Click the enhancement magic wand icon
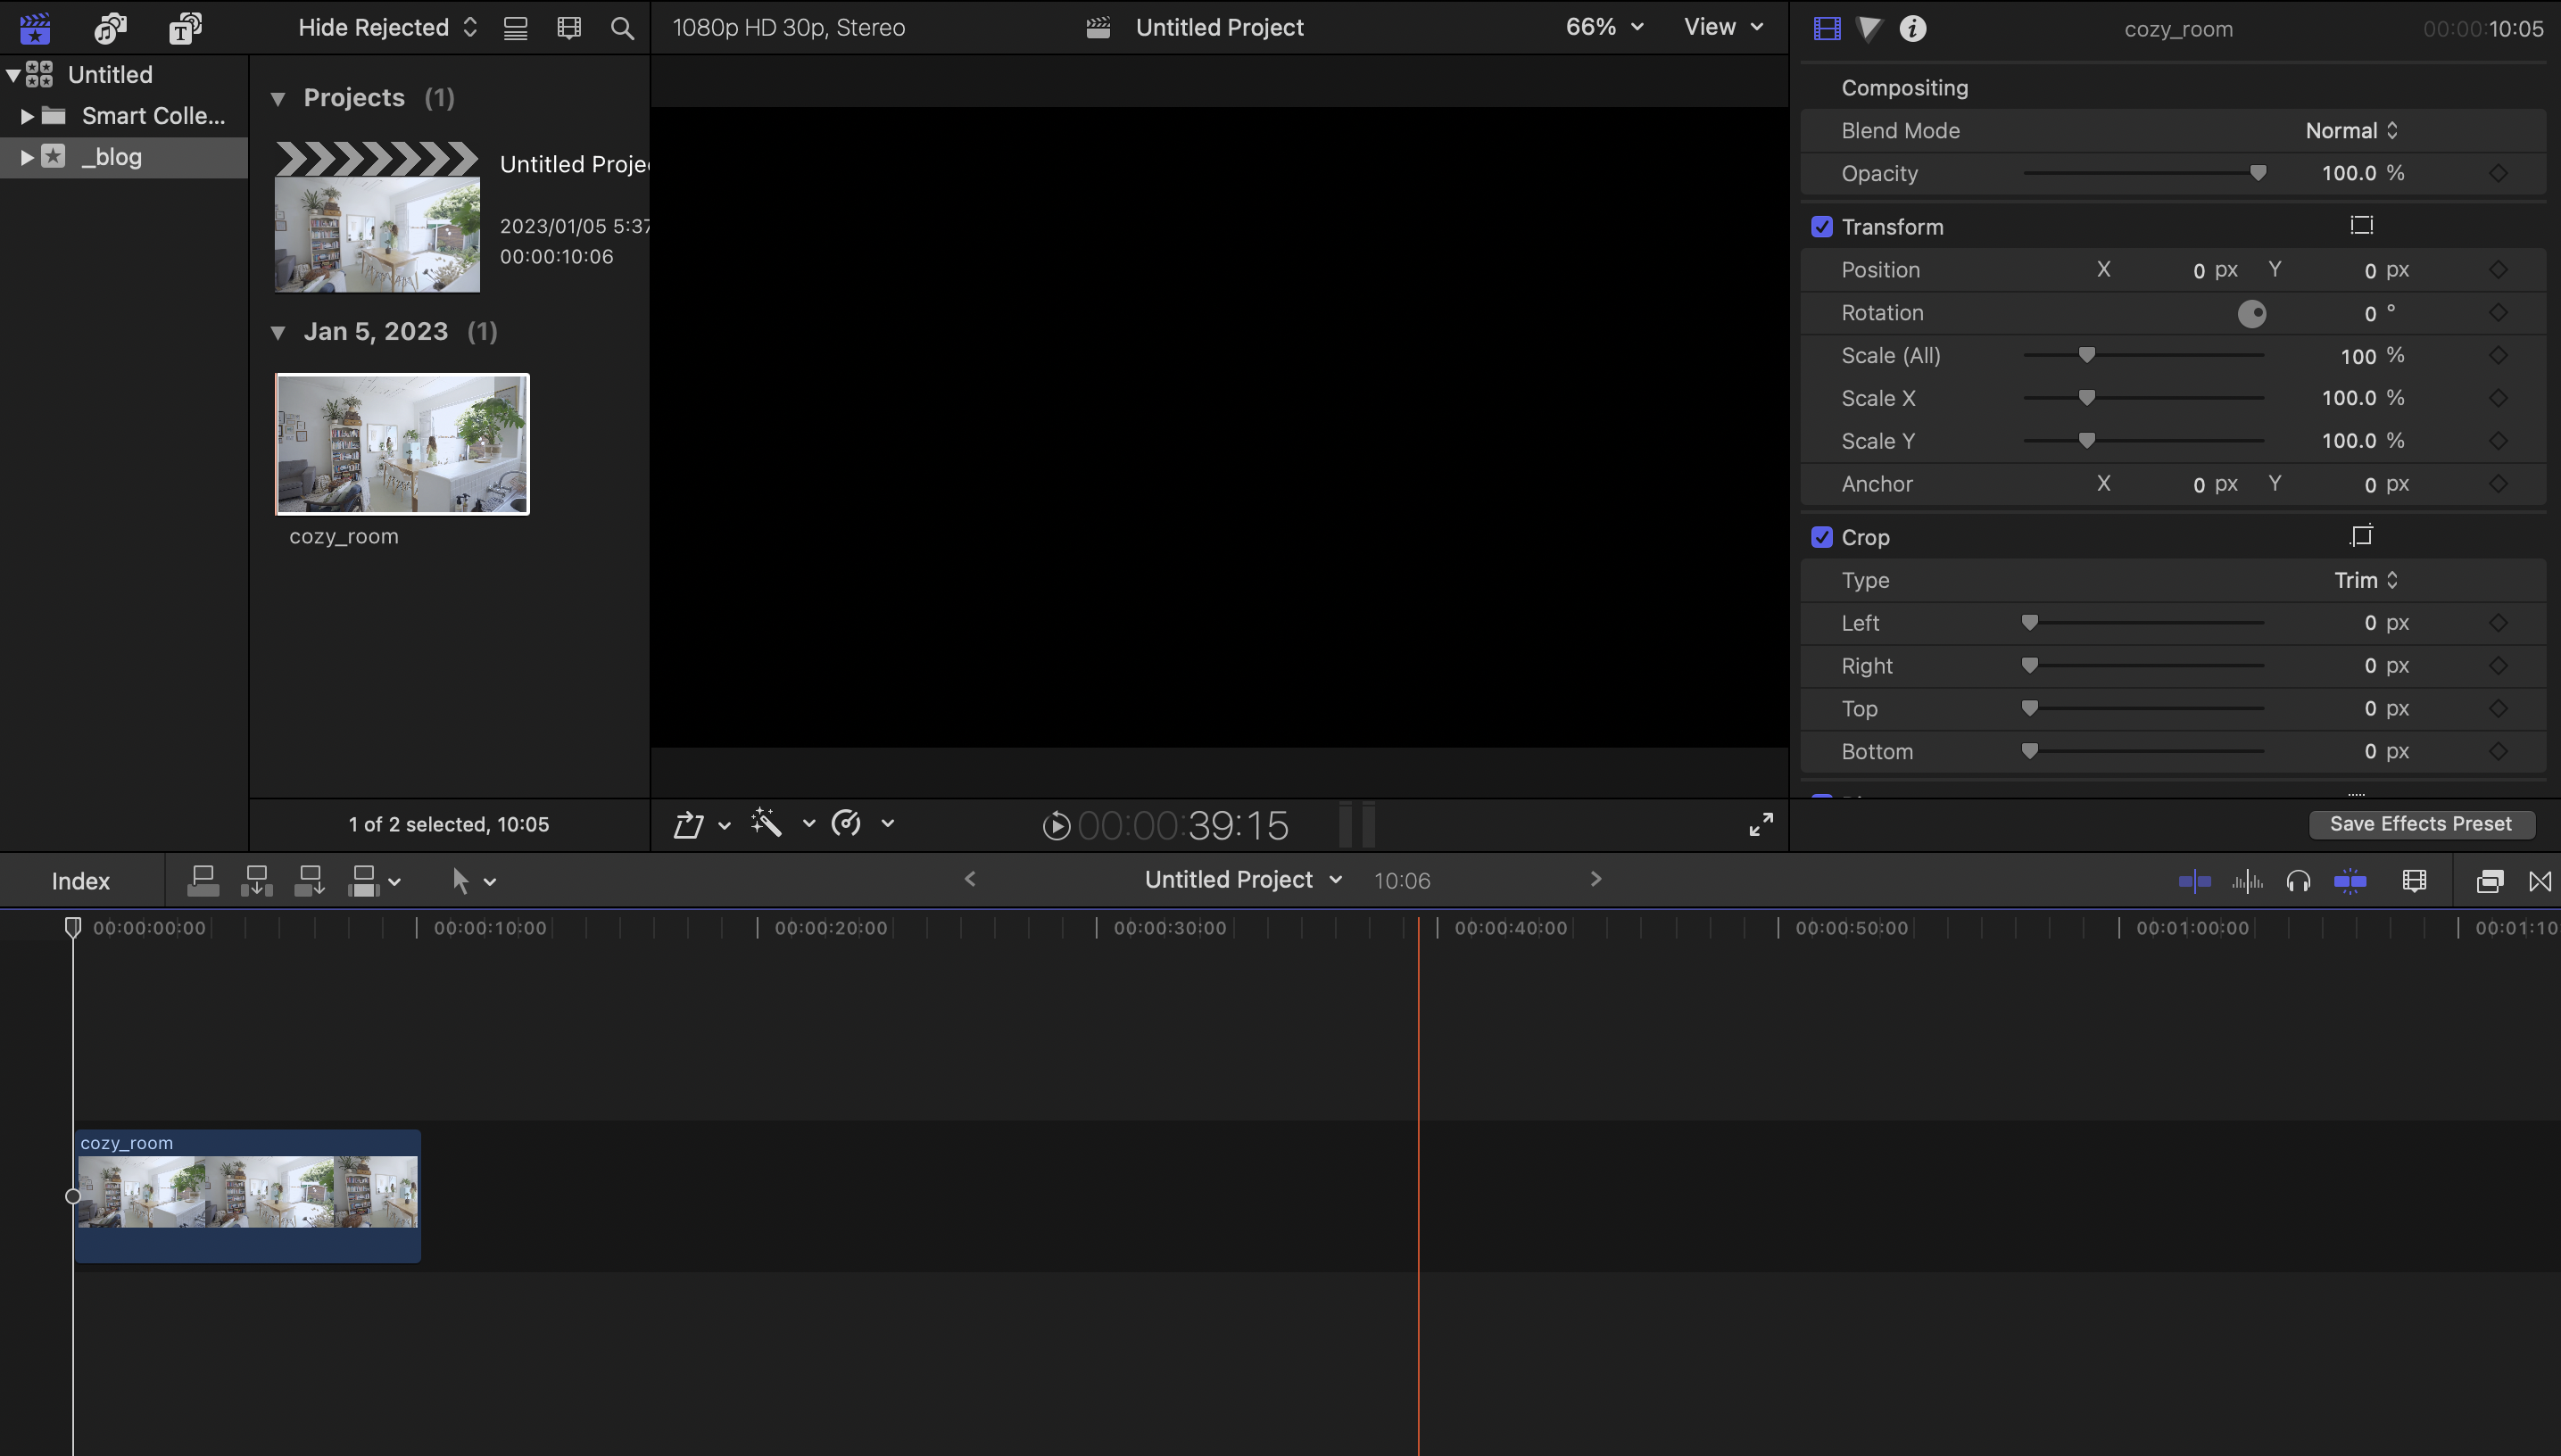This screenshot has height=1456, width=2561. point(767,823)
